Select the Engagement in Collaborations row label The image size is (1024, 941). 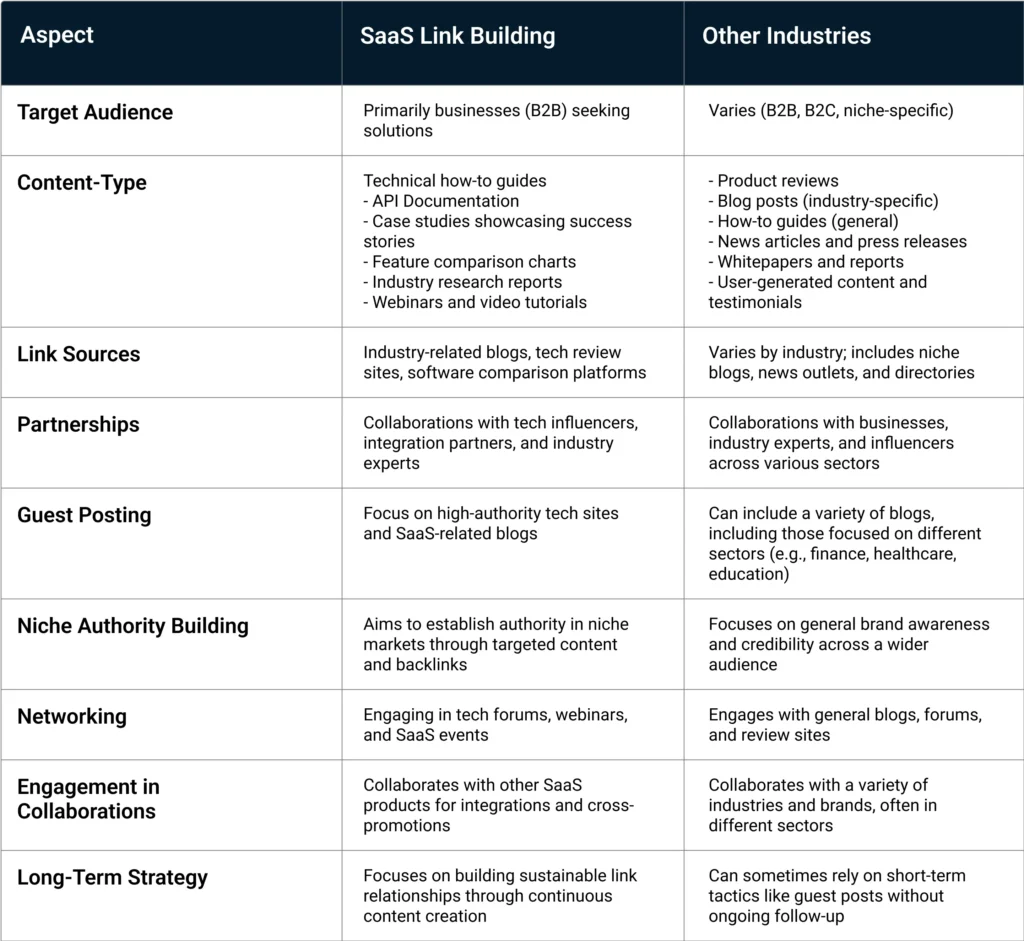(88, 798)
